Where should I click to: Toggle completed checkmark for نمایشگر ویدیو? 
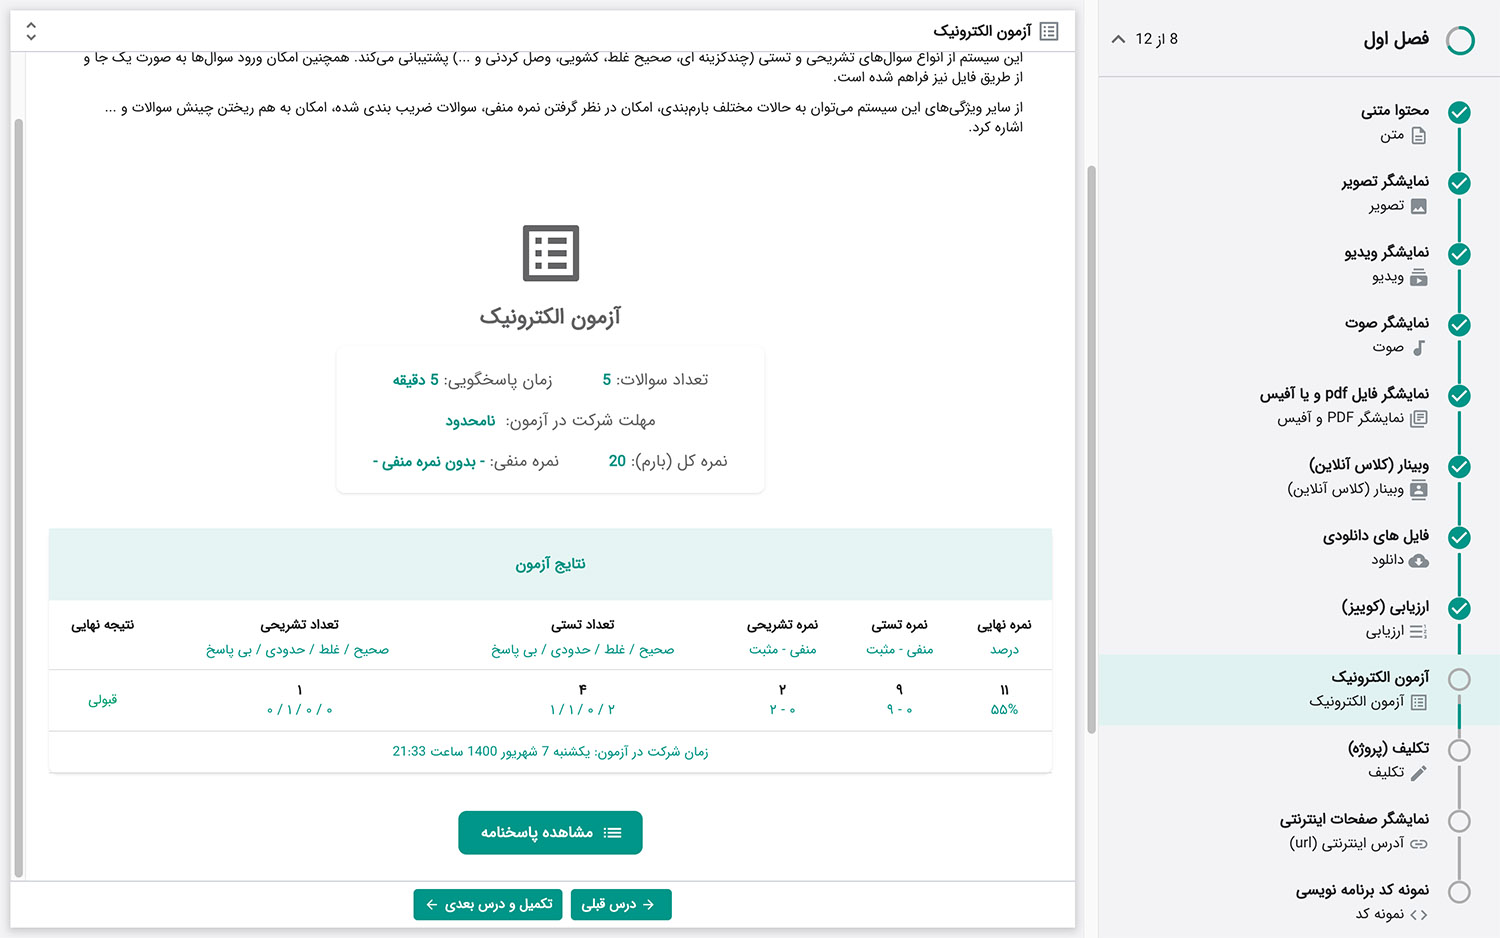tap(1459, 254)
